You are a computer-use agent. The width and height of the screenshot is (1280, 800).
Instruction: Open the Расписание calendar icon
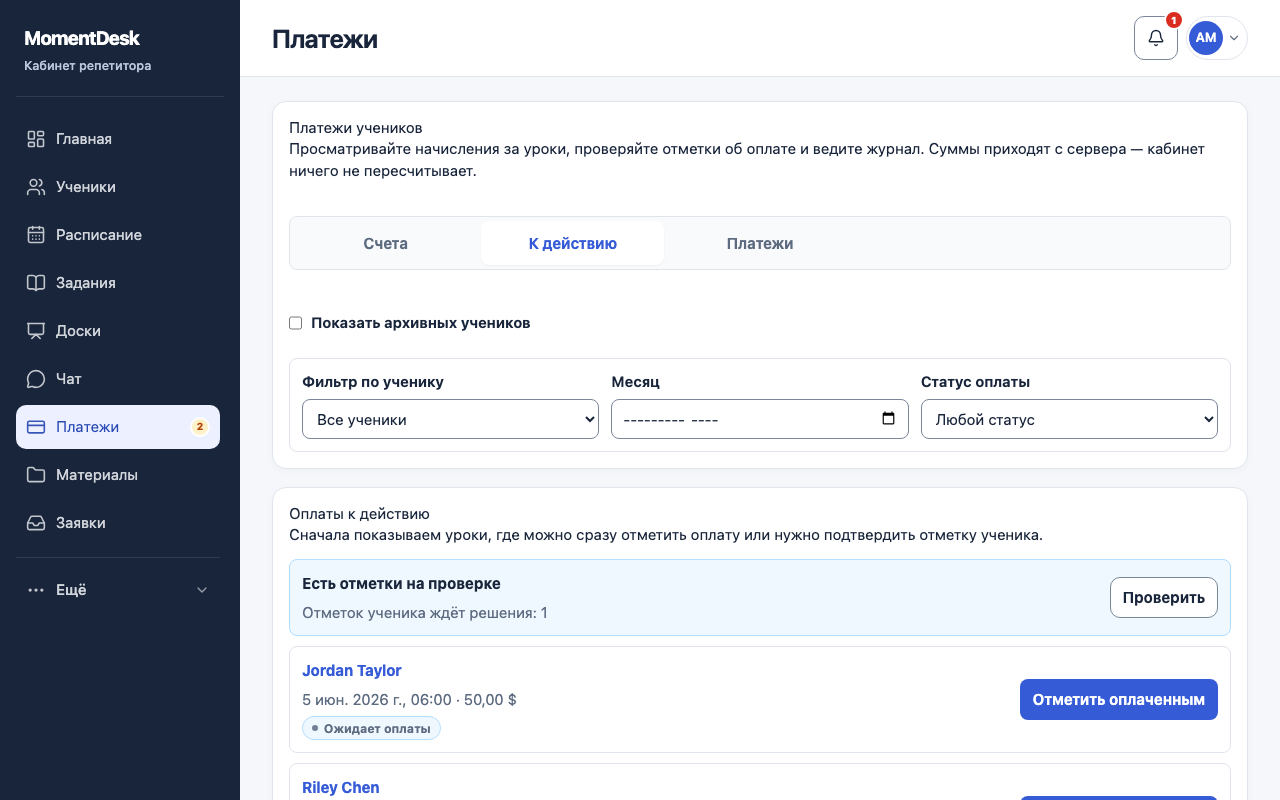(36, 235)
